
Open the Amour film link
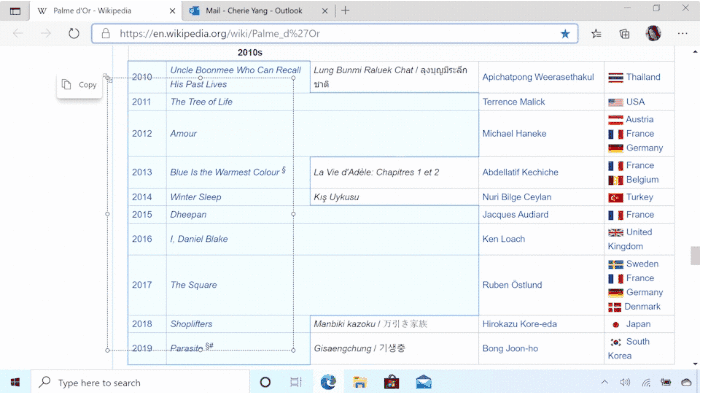(x=183, y=134)
